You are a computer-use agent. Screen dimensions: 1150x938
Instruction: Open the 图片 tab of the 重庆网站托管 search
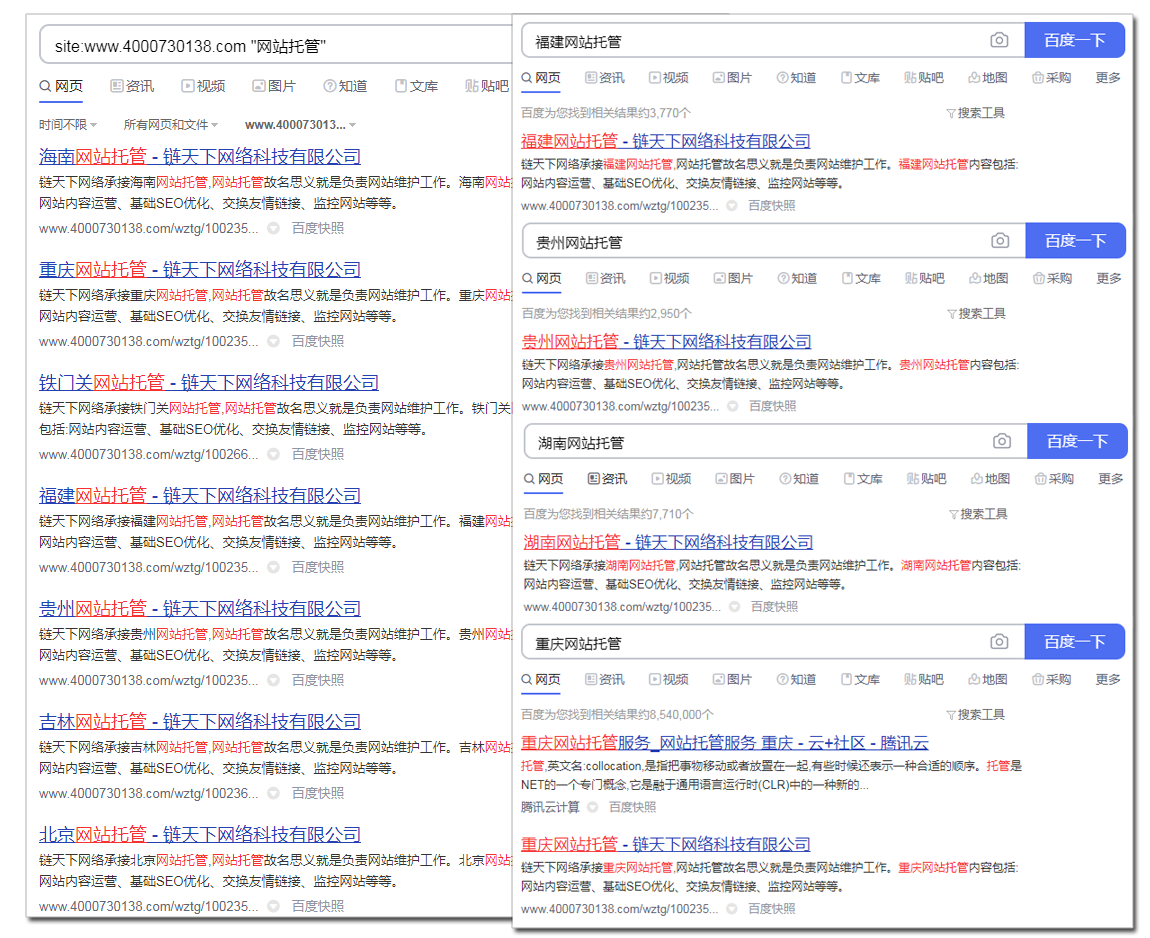pos(732,679)
